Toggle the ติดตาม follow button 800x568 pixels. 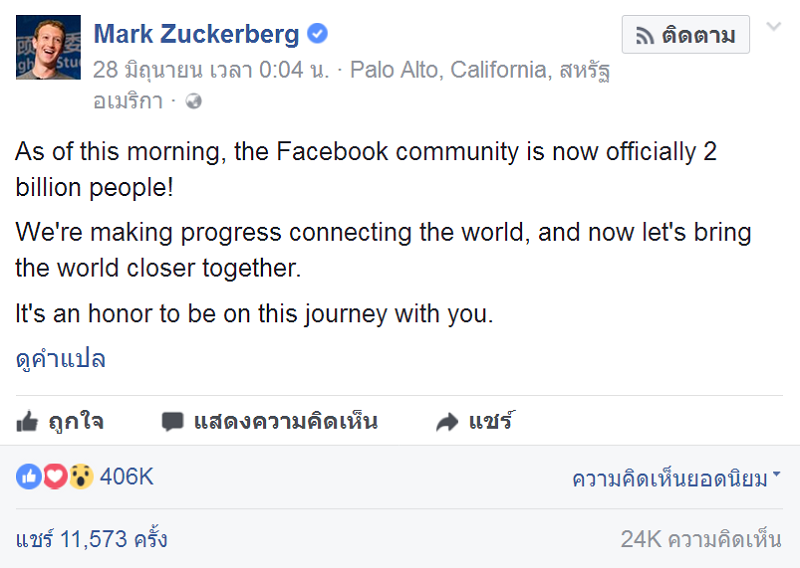pos(685,36)
